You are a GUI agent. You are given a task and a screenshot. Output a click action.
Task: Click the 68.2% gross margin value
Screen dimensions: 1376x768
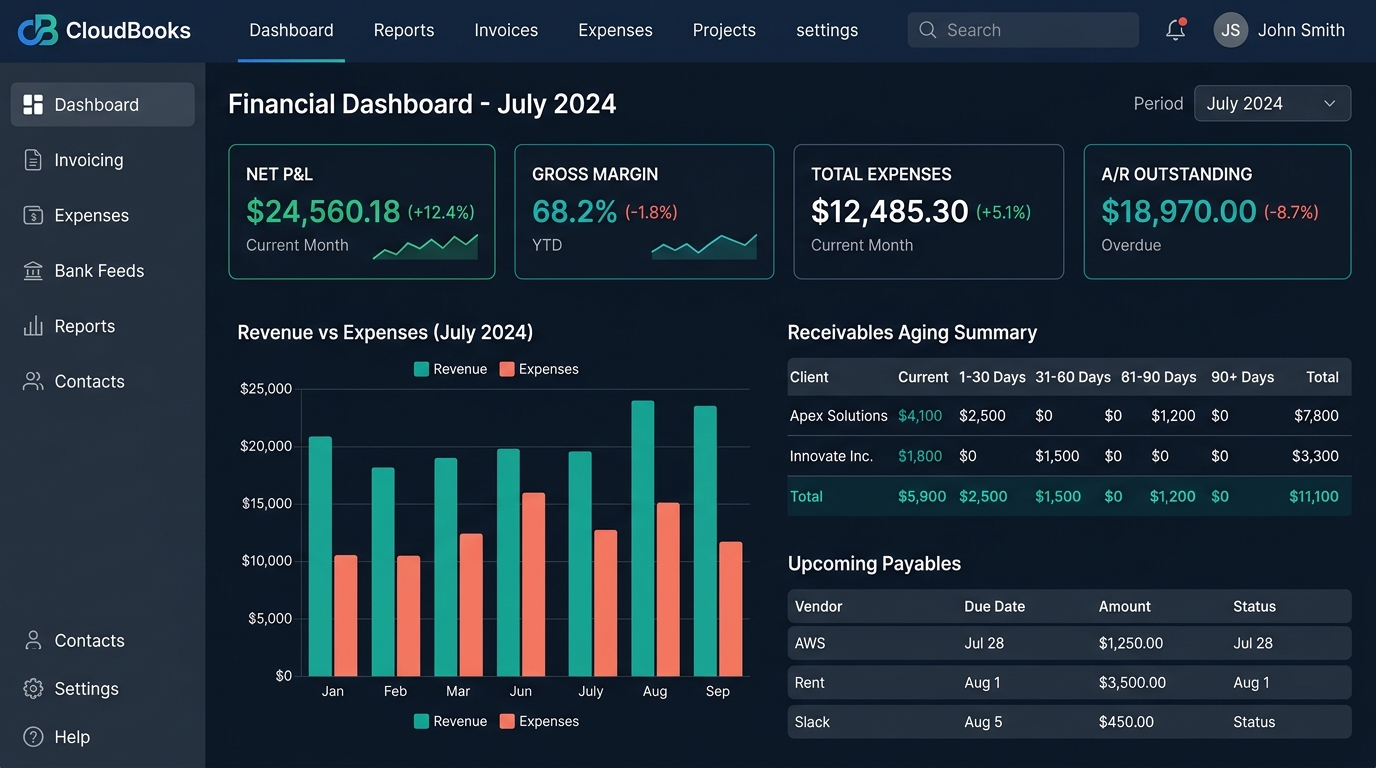coord(575,211)
